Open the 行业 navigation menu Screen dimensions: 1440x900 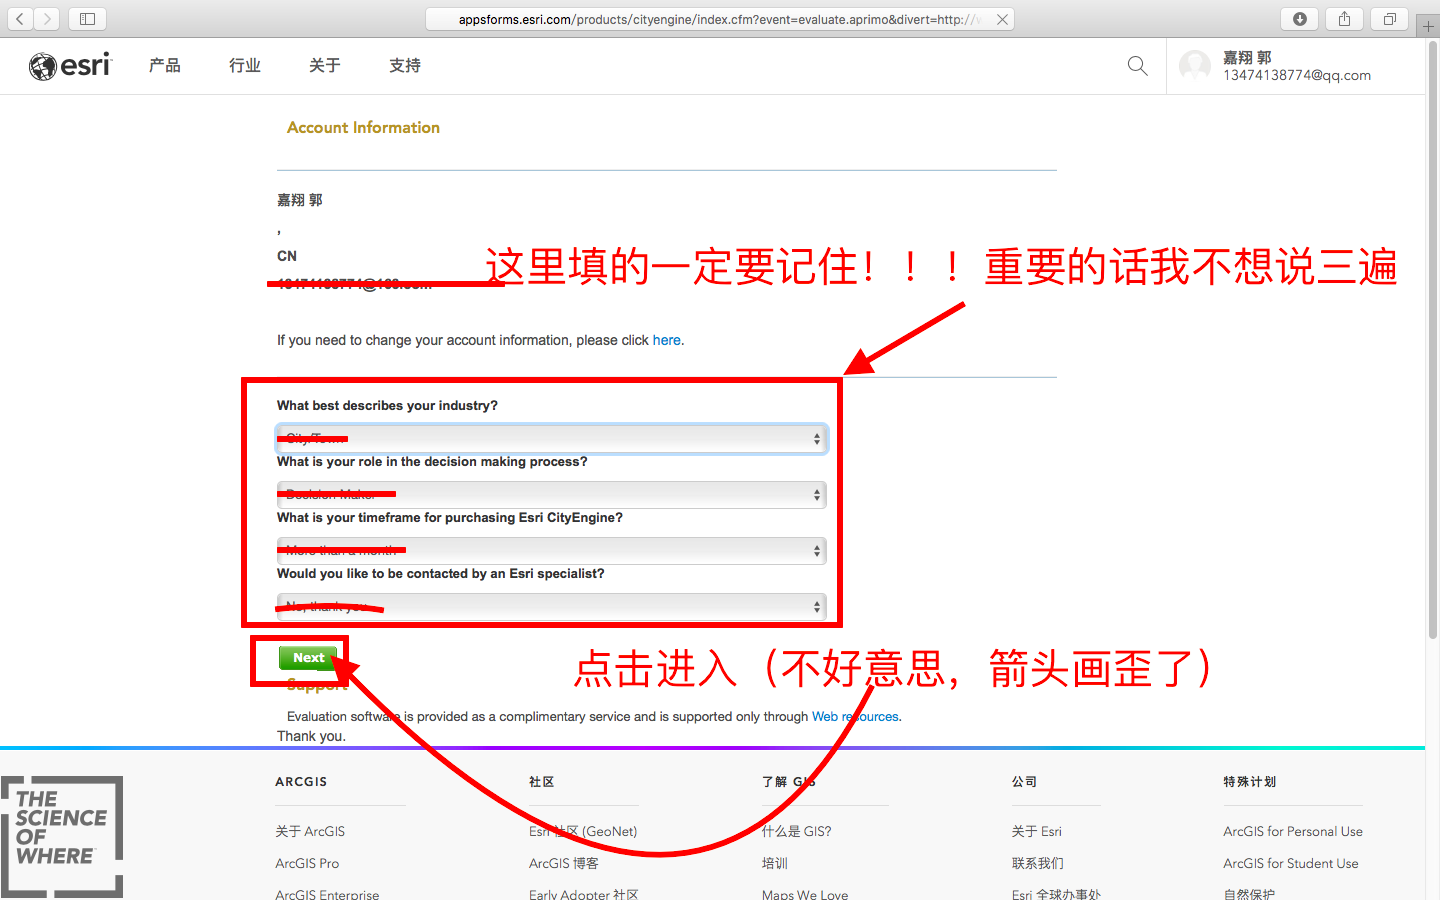pos(245,66)
